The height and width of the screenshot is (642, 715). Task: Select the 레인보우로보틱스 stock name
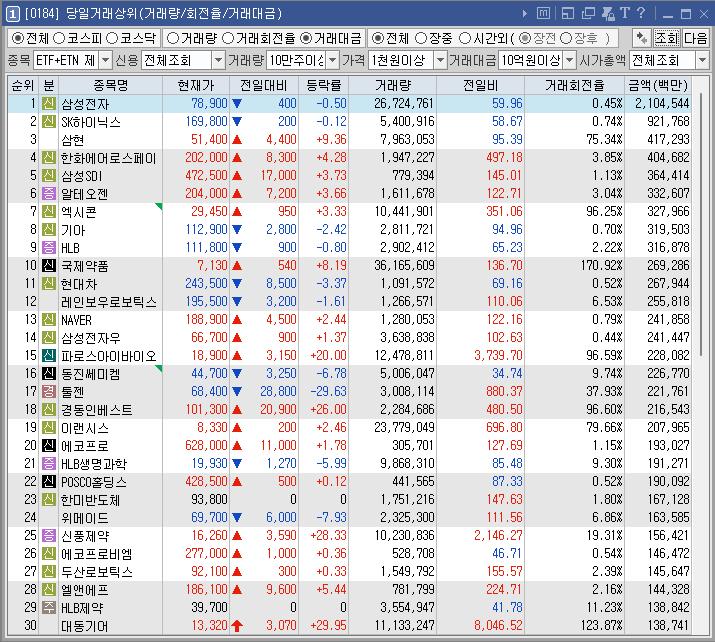tap(109, 302)
